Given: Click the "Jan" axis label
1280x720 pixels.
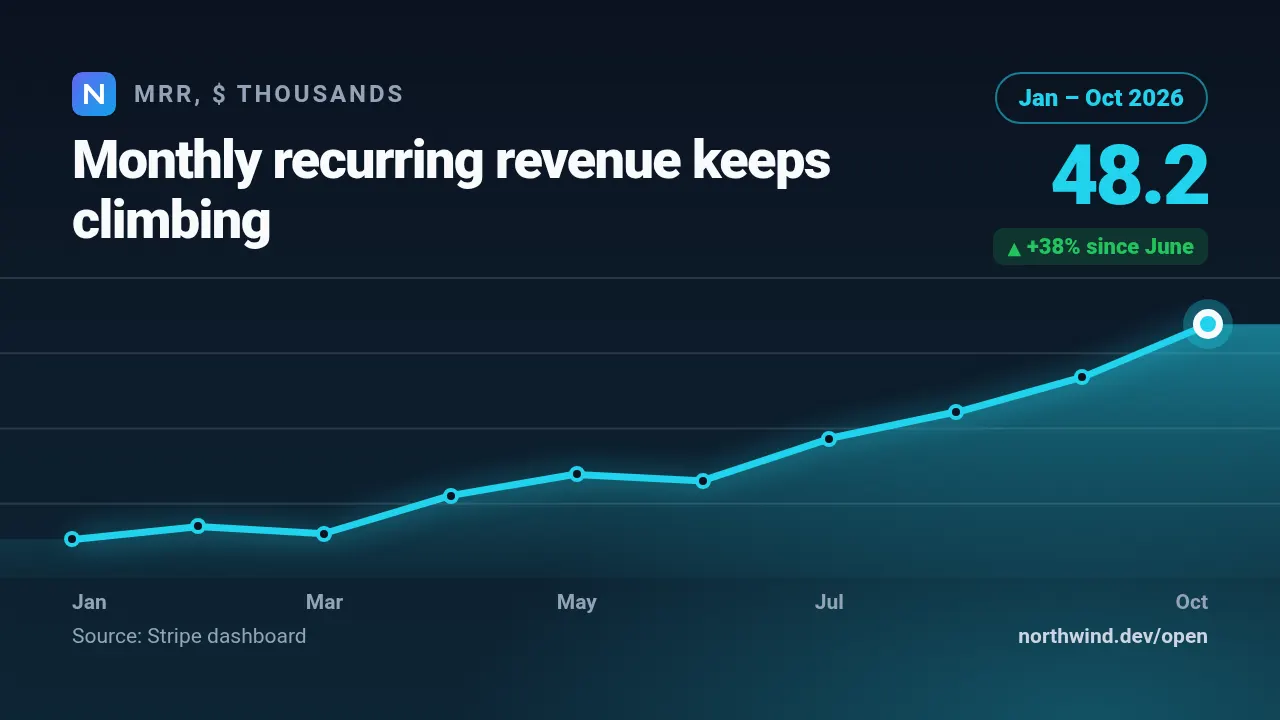Looking at the screenshot, I should [89, 602].
